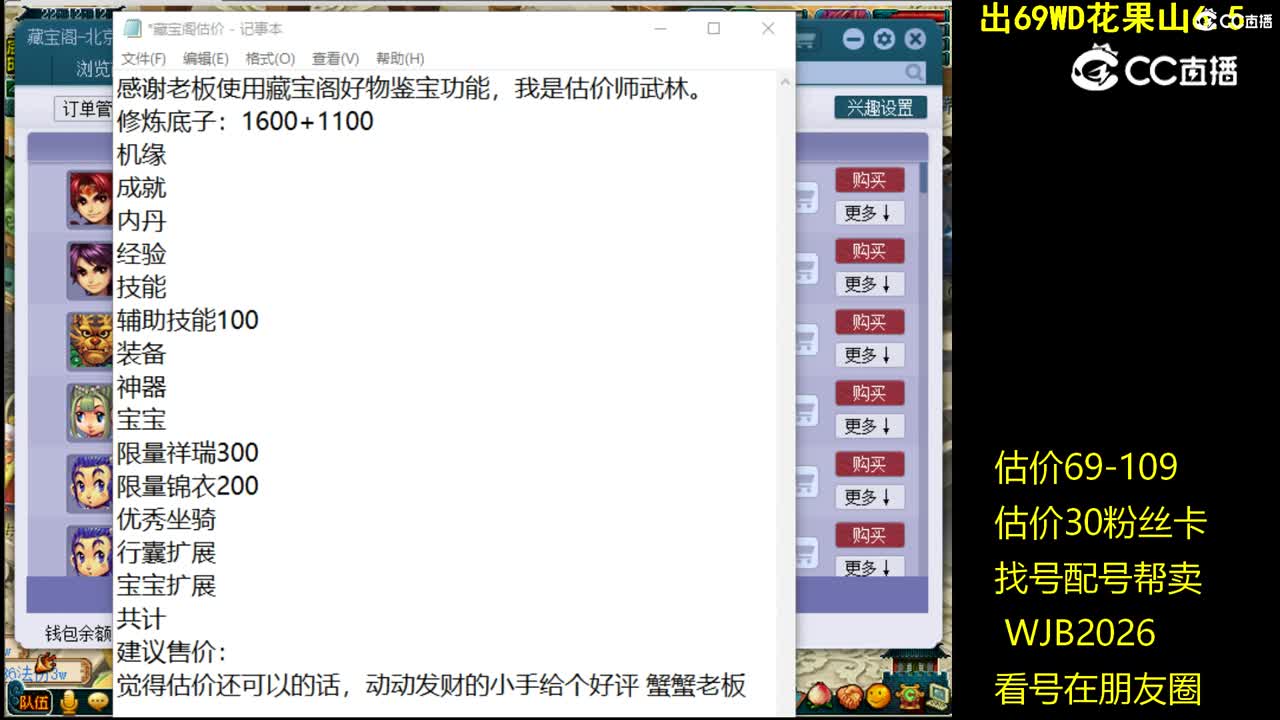Add the tiger-head character listing to cart
Image resolution: width=1280 pixels, height=720 pixels.
pyautogui.click(x=806, y=340)
